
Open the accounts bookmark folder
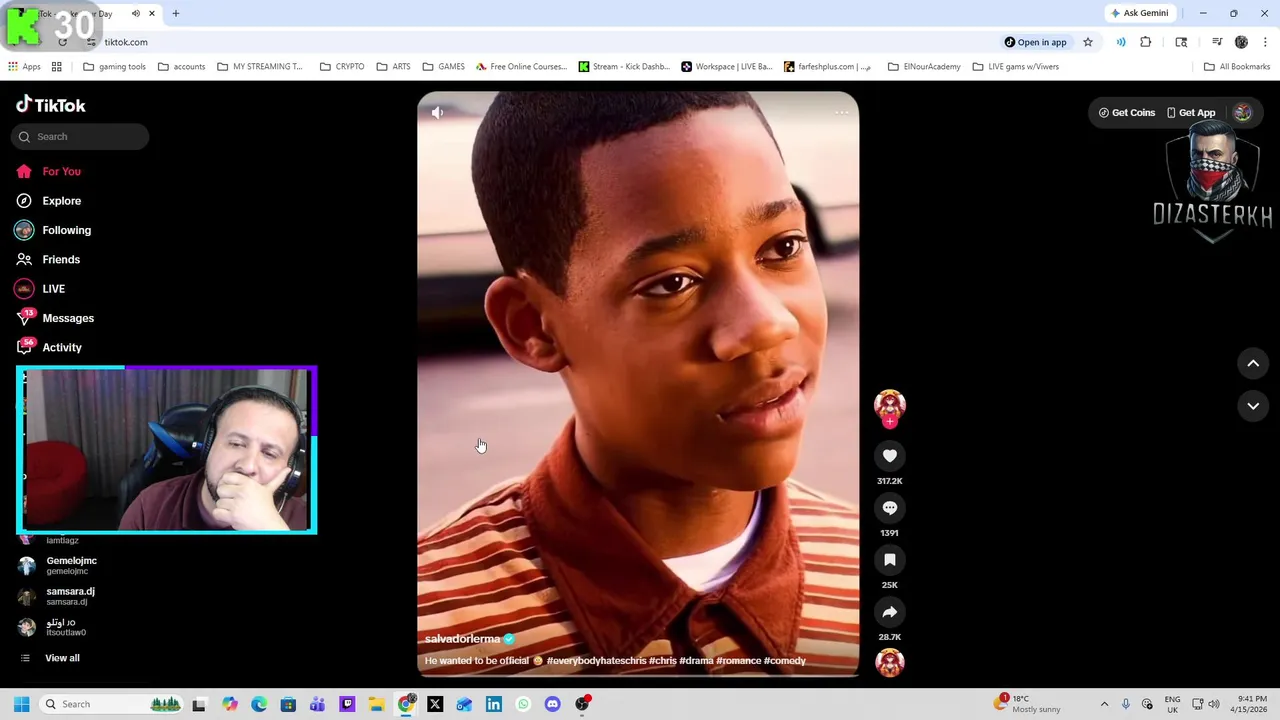click(x=181, y=67)
